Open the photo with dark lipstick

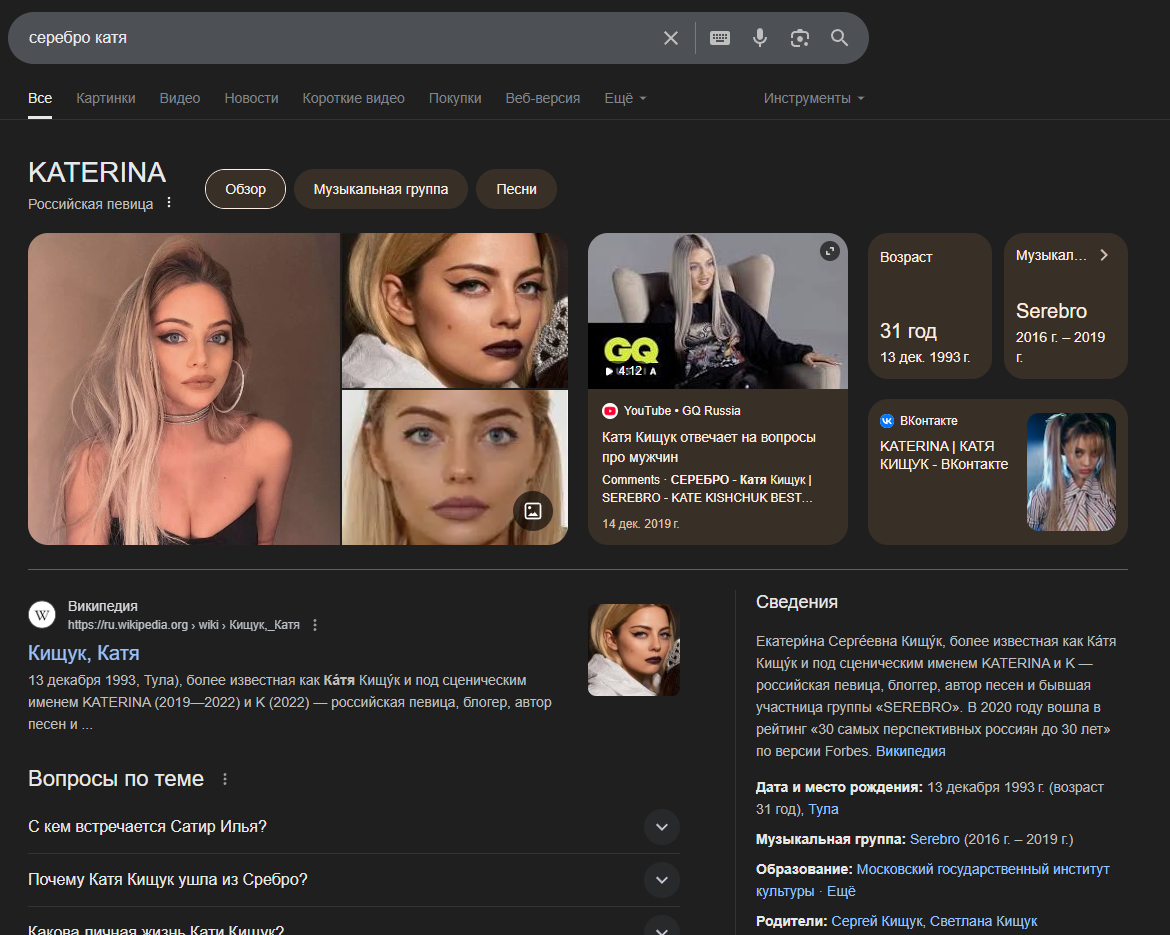pos(454,310)
